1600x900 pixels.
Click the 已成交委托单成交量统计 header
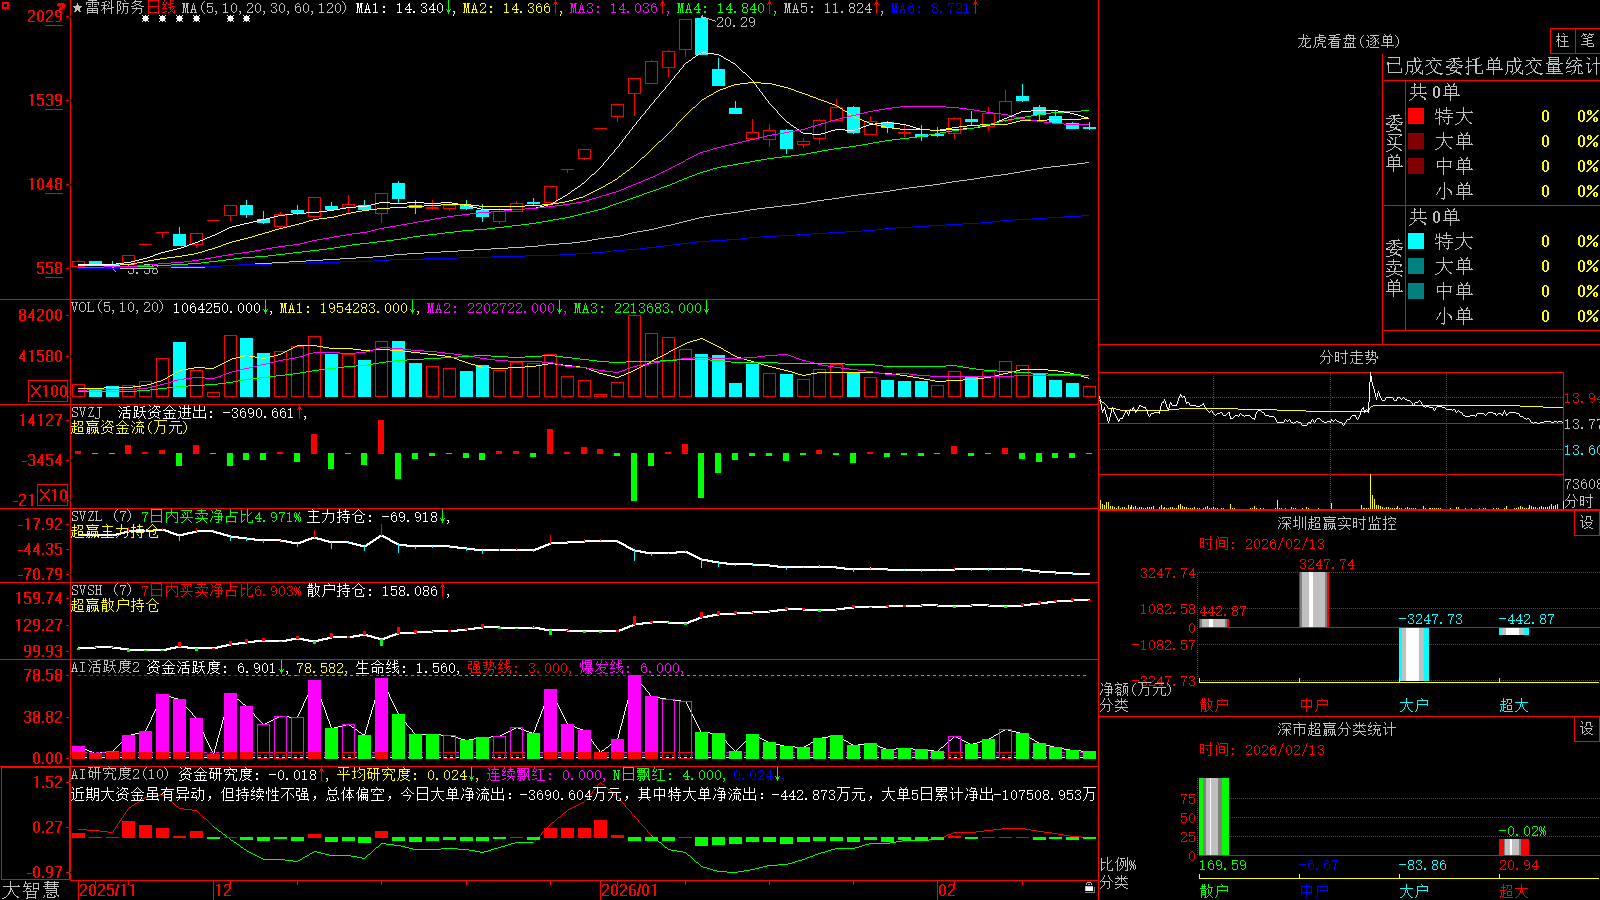(1492, 66)
